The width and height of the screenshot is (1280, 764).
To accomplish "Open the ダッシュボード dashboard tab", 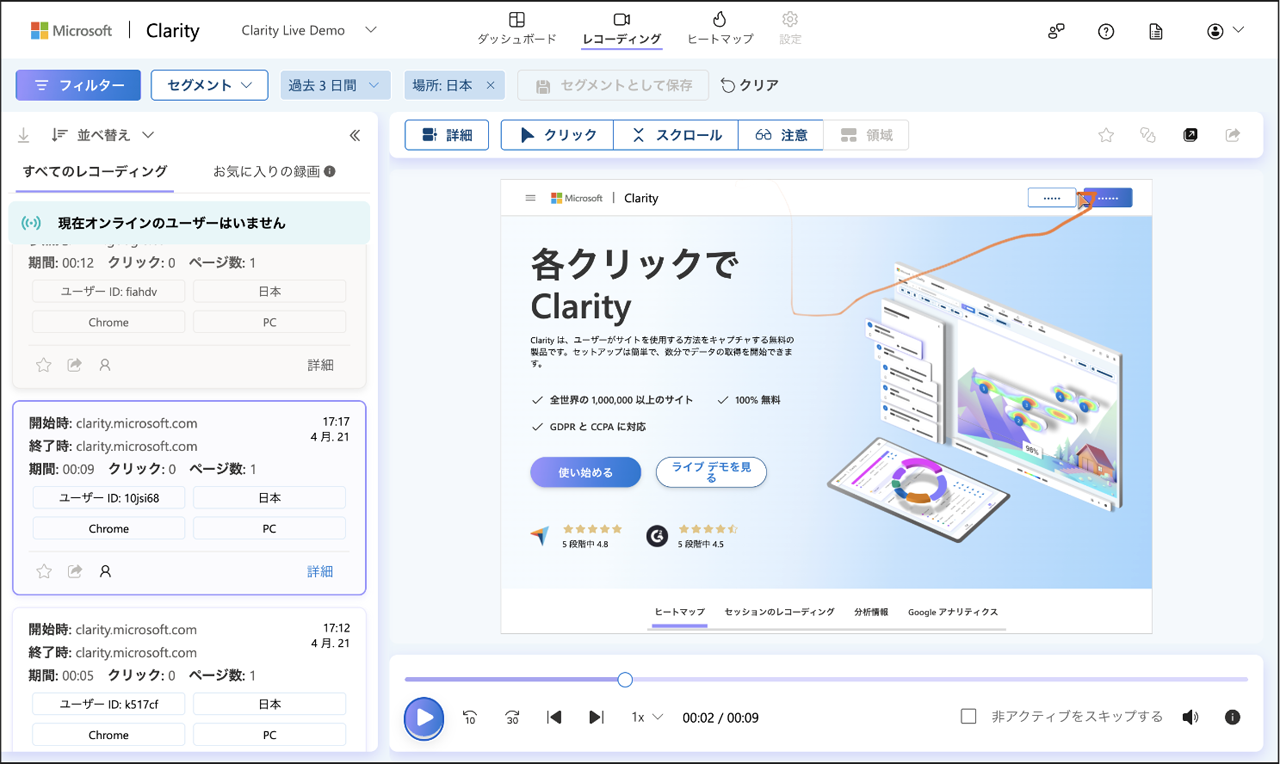I will [516, 29].
